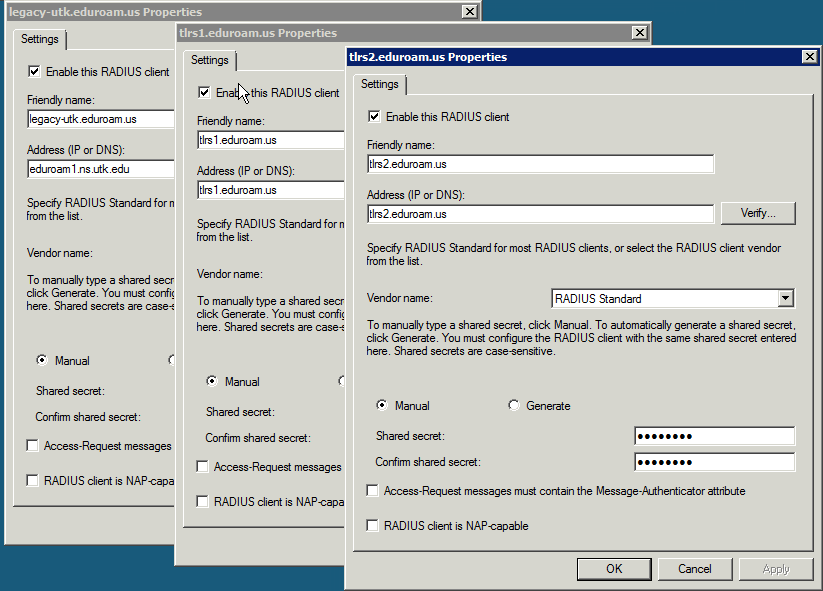Select Manual radio in legacy-utk window
The image size is (823, 591).
(41, 360)
